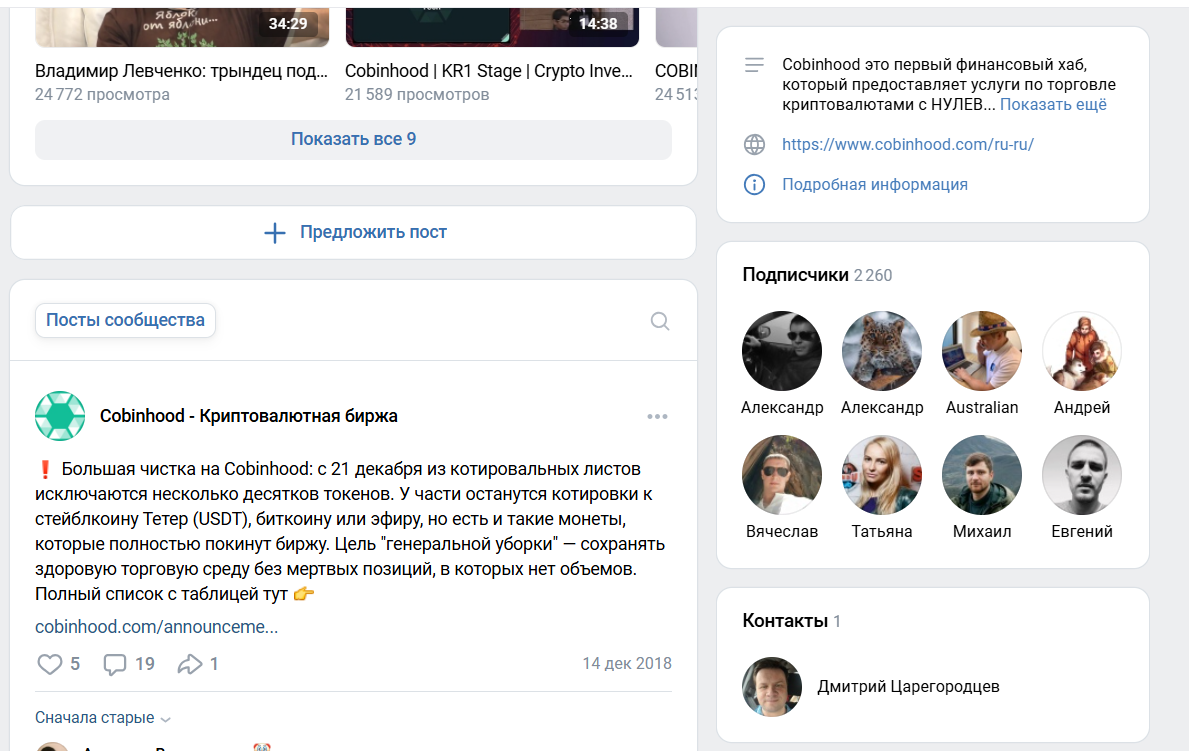Image resolution: width=1189 pixels, height=751 pixels.
Task: Open the "Подписчики" subscribers list header
Action: pyautogui.click(x=795, y=275)
